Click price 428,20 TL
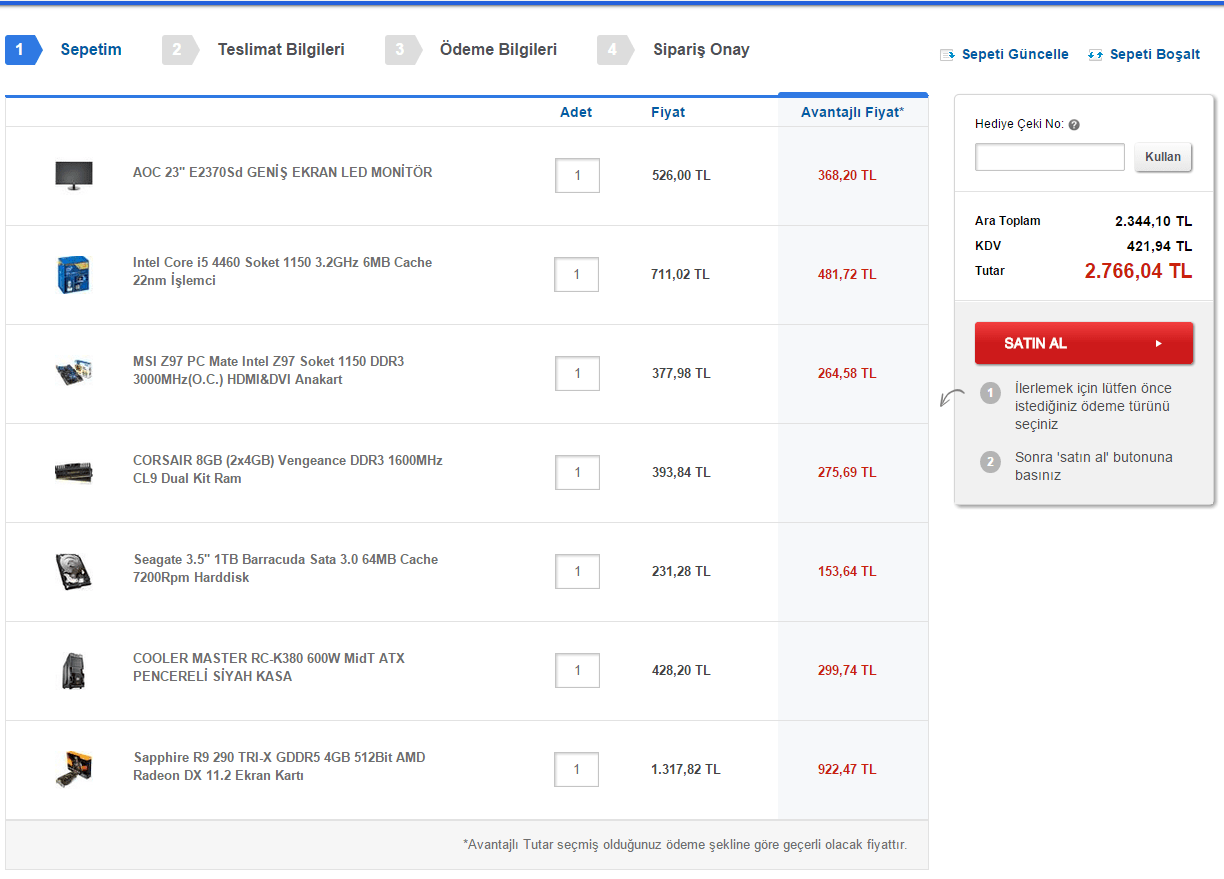Screen dimensions: 1224x879 (x=681, y=671)
